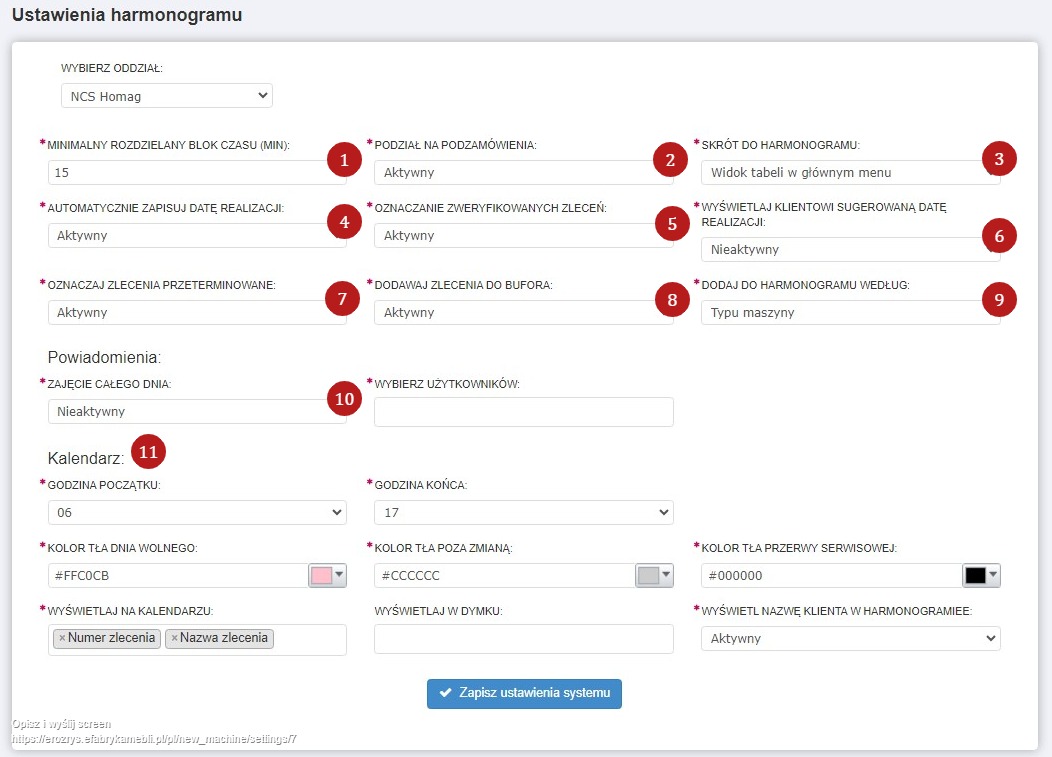Image resolution: width=1052 pixels, height=757 pixels.
Task: Open the pink day-off background color picker
Action: click(x=327, y=575)
